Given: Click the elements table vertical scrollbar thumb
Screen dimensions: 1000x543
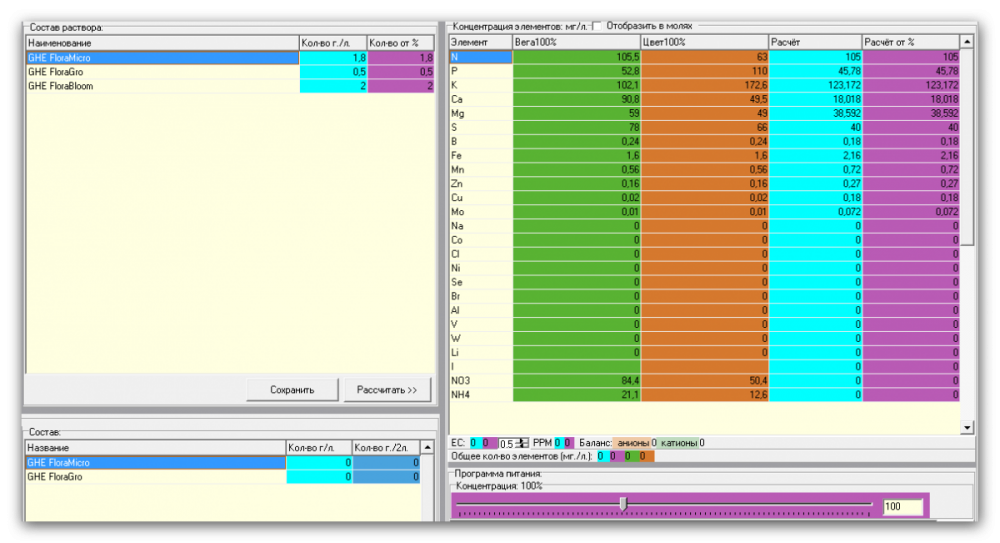Looking at the screenshot, I should (967, 147).
